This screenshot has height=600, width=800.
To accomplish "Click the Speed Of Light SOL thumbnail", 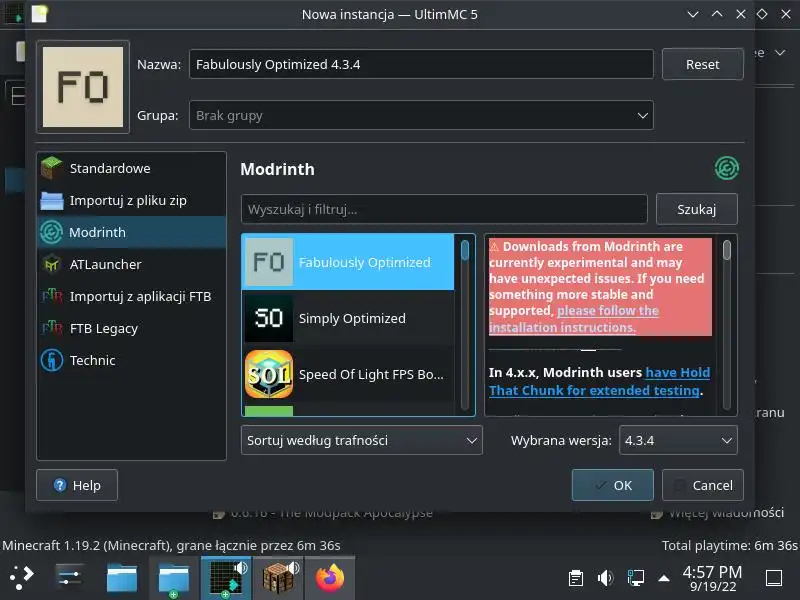I will point(269,374).
